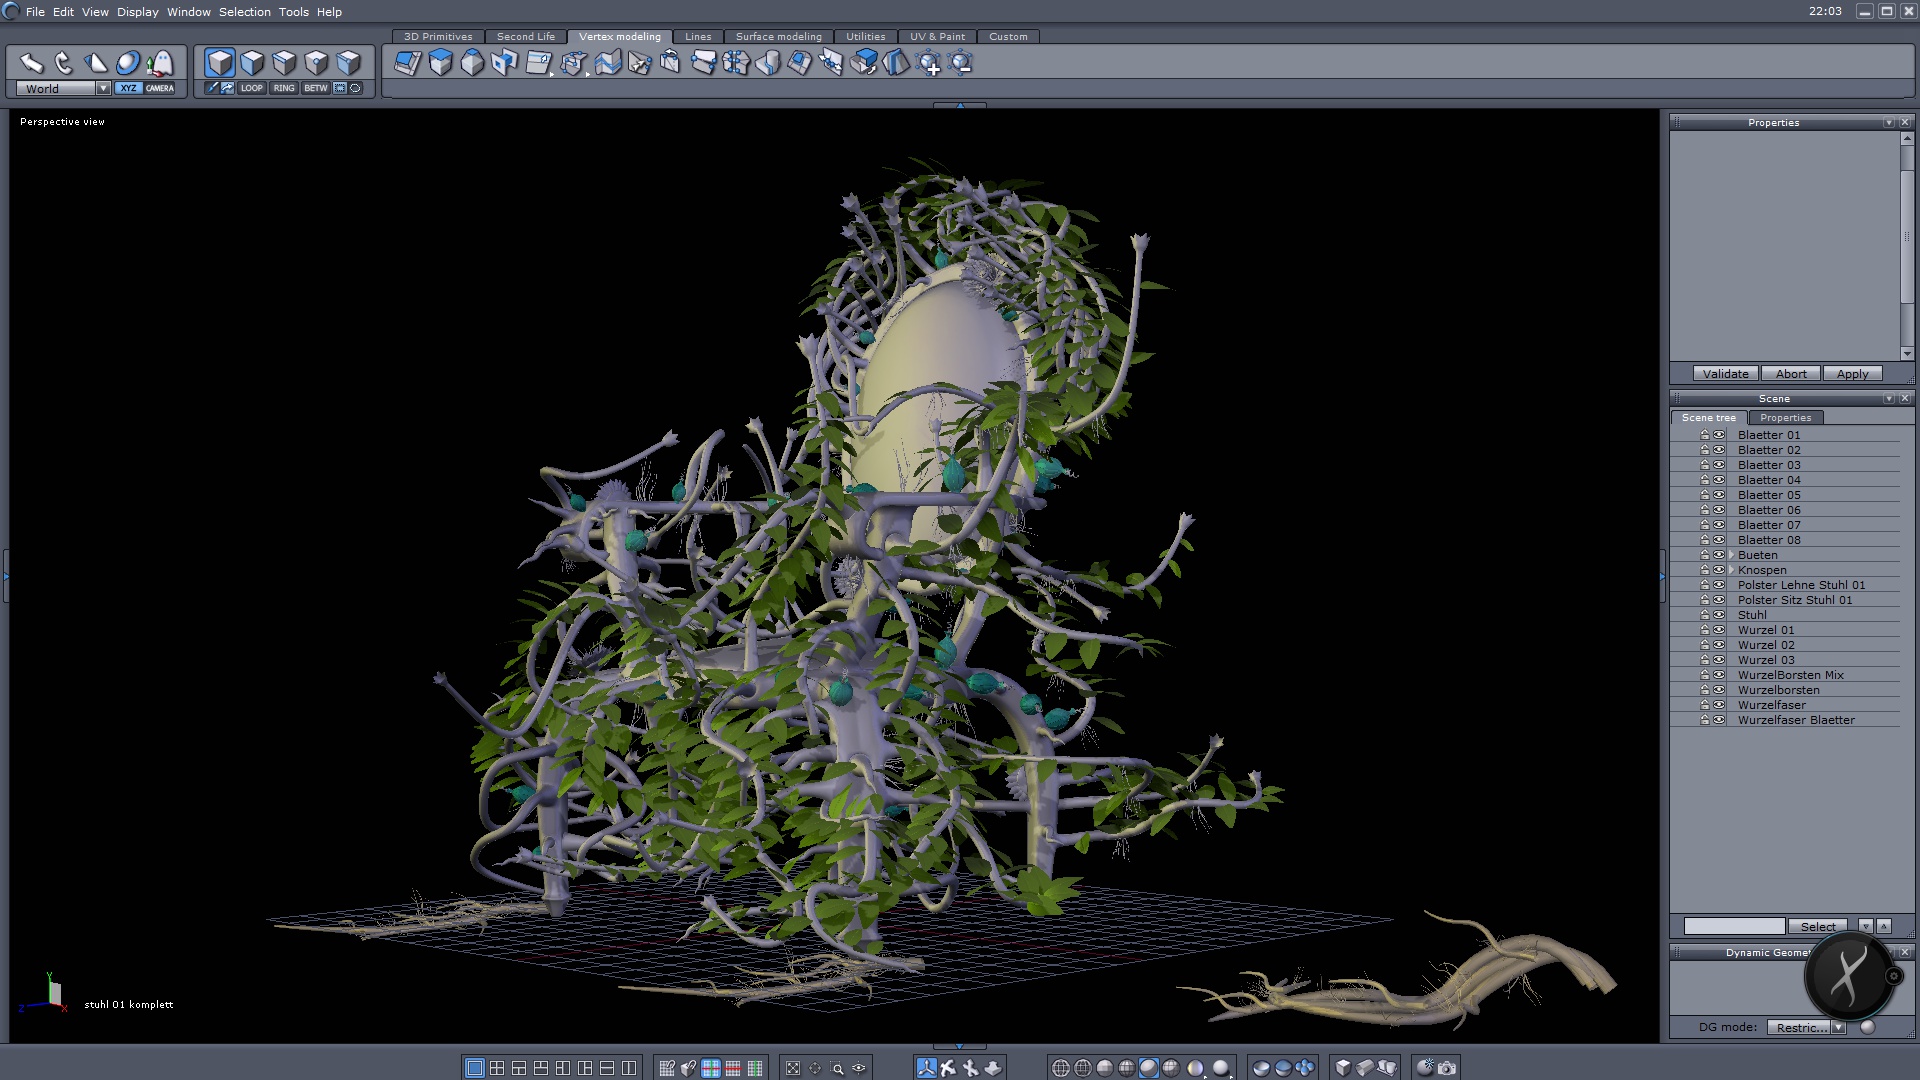Click the RING selection button

[x=284, y=88]
